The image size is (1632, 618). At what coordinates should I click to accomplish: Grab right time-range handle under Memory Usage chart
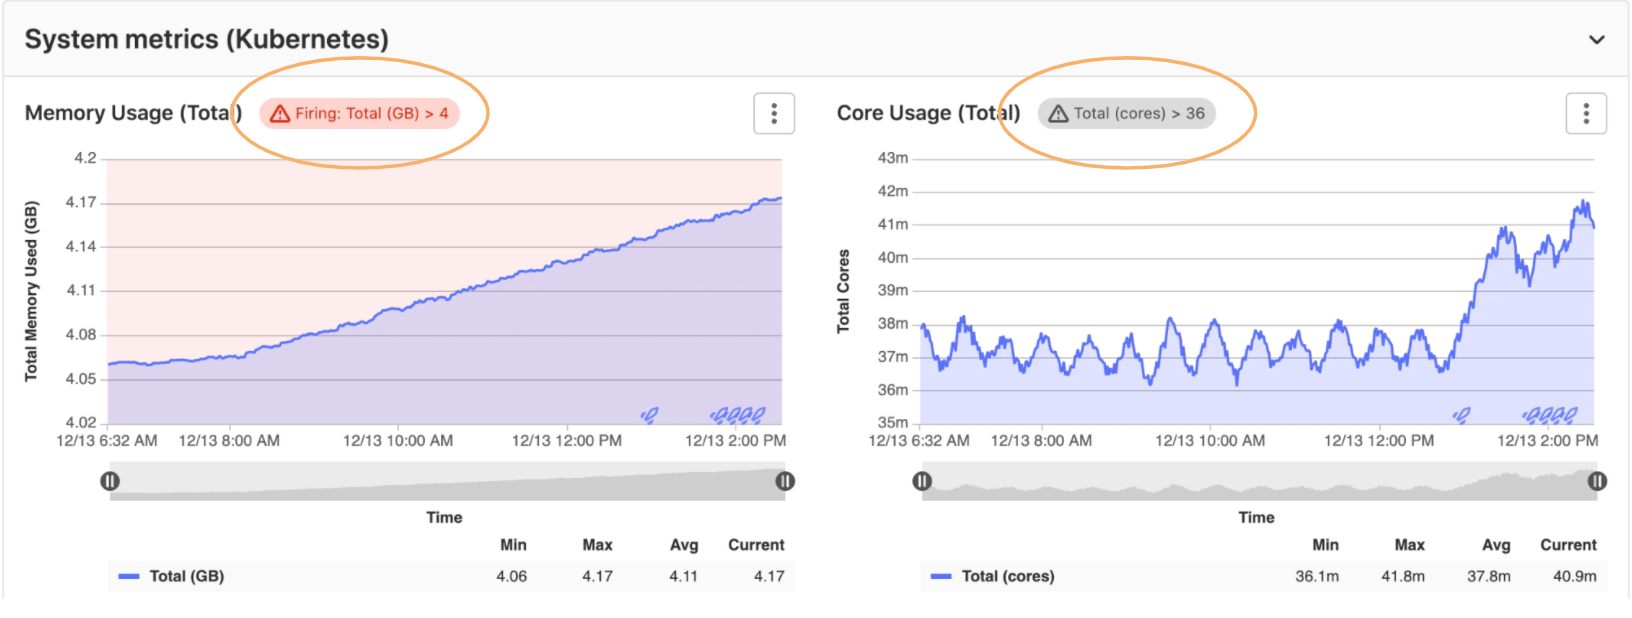click(785, 481)
